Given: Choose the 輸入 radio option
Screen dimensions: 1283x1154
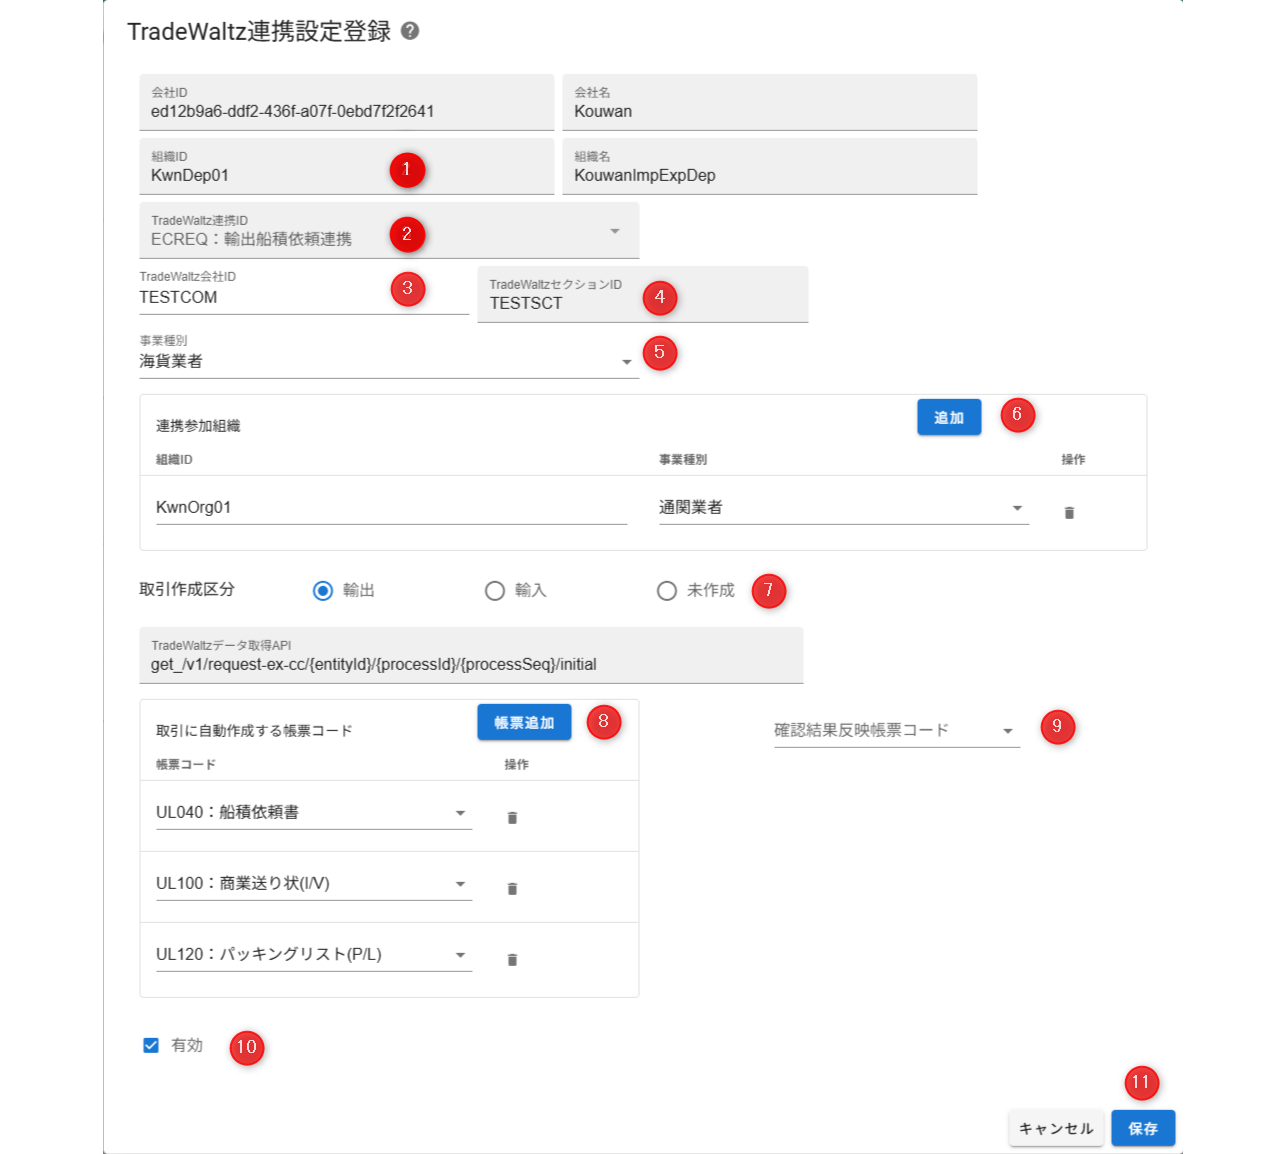Looking at the screenshot, I should coord(495,591).
